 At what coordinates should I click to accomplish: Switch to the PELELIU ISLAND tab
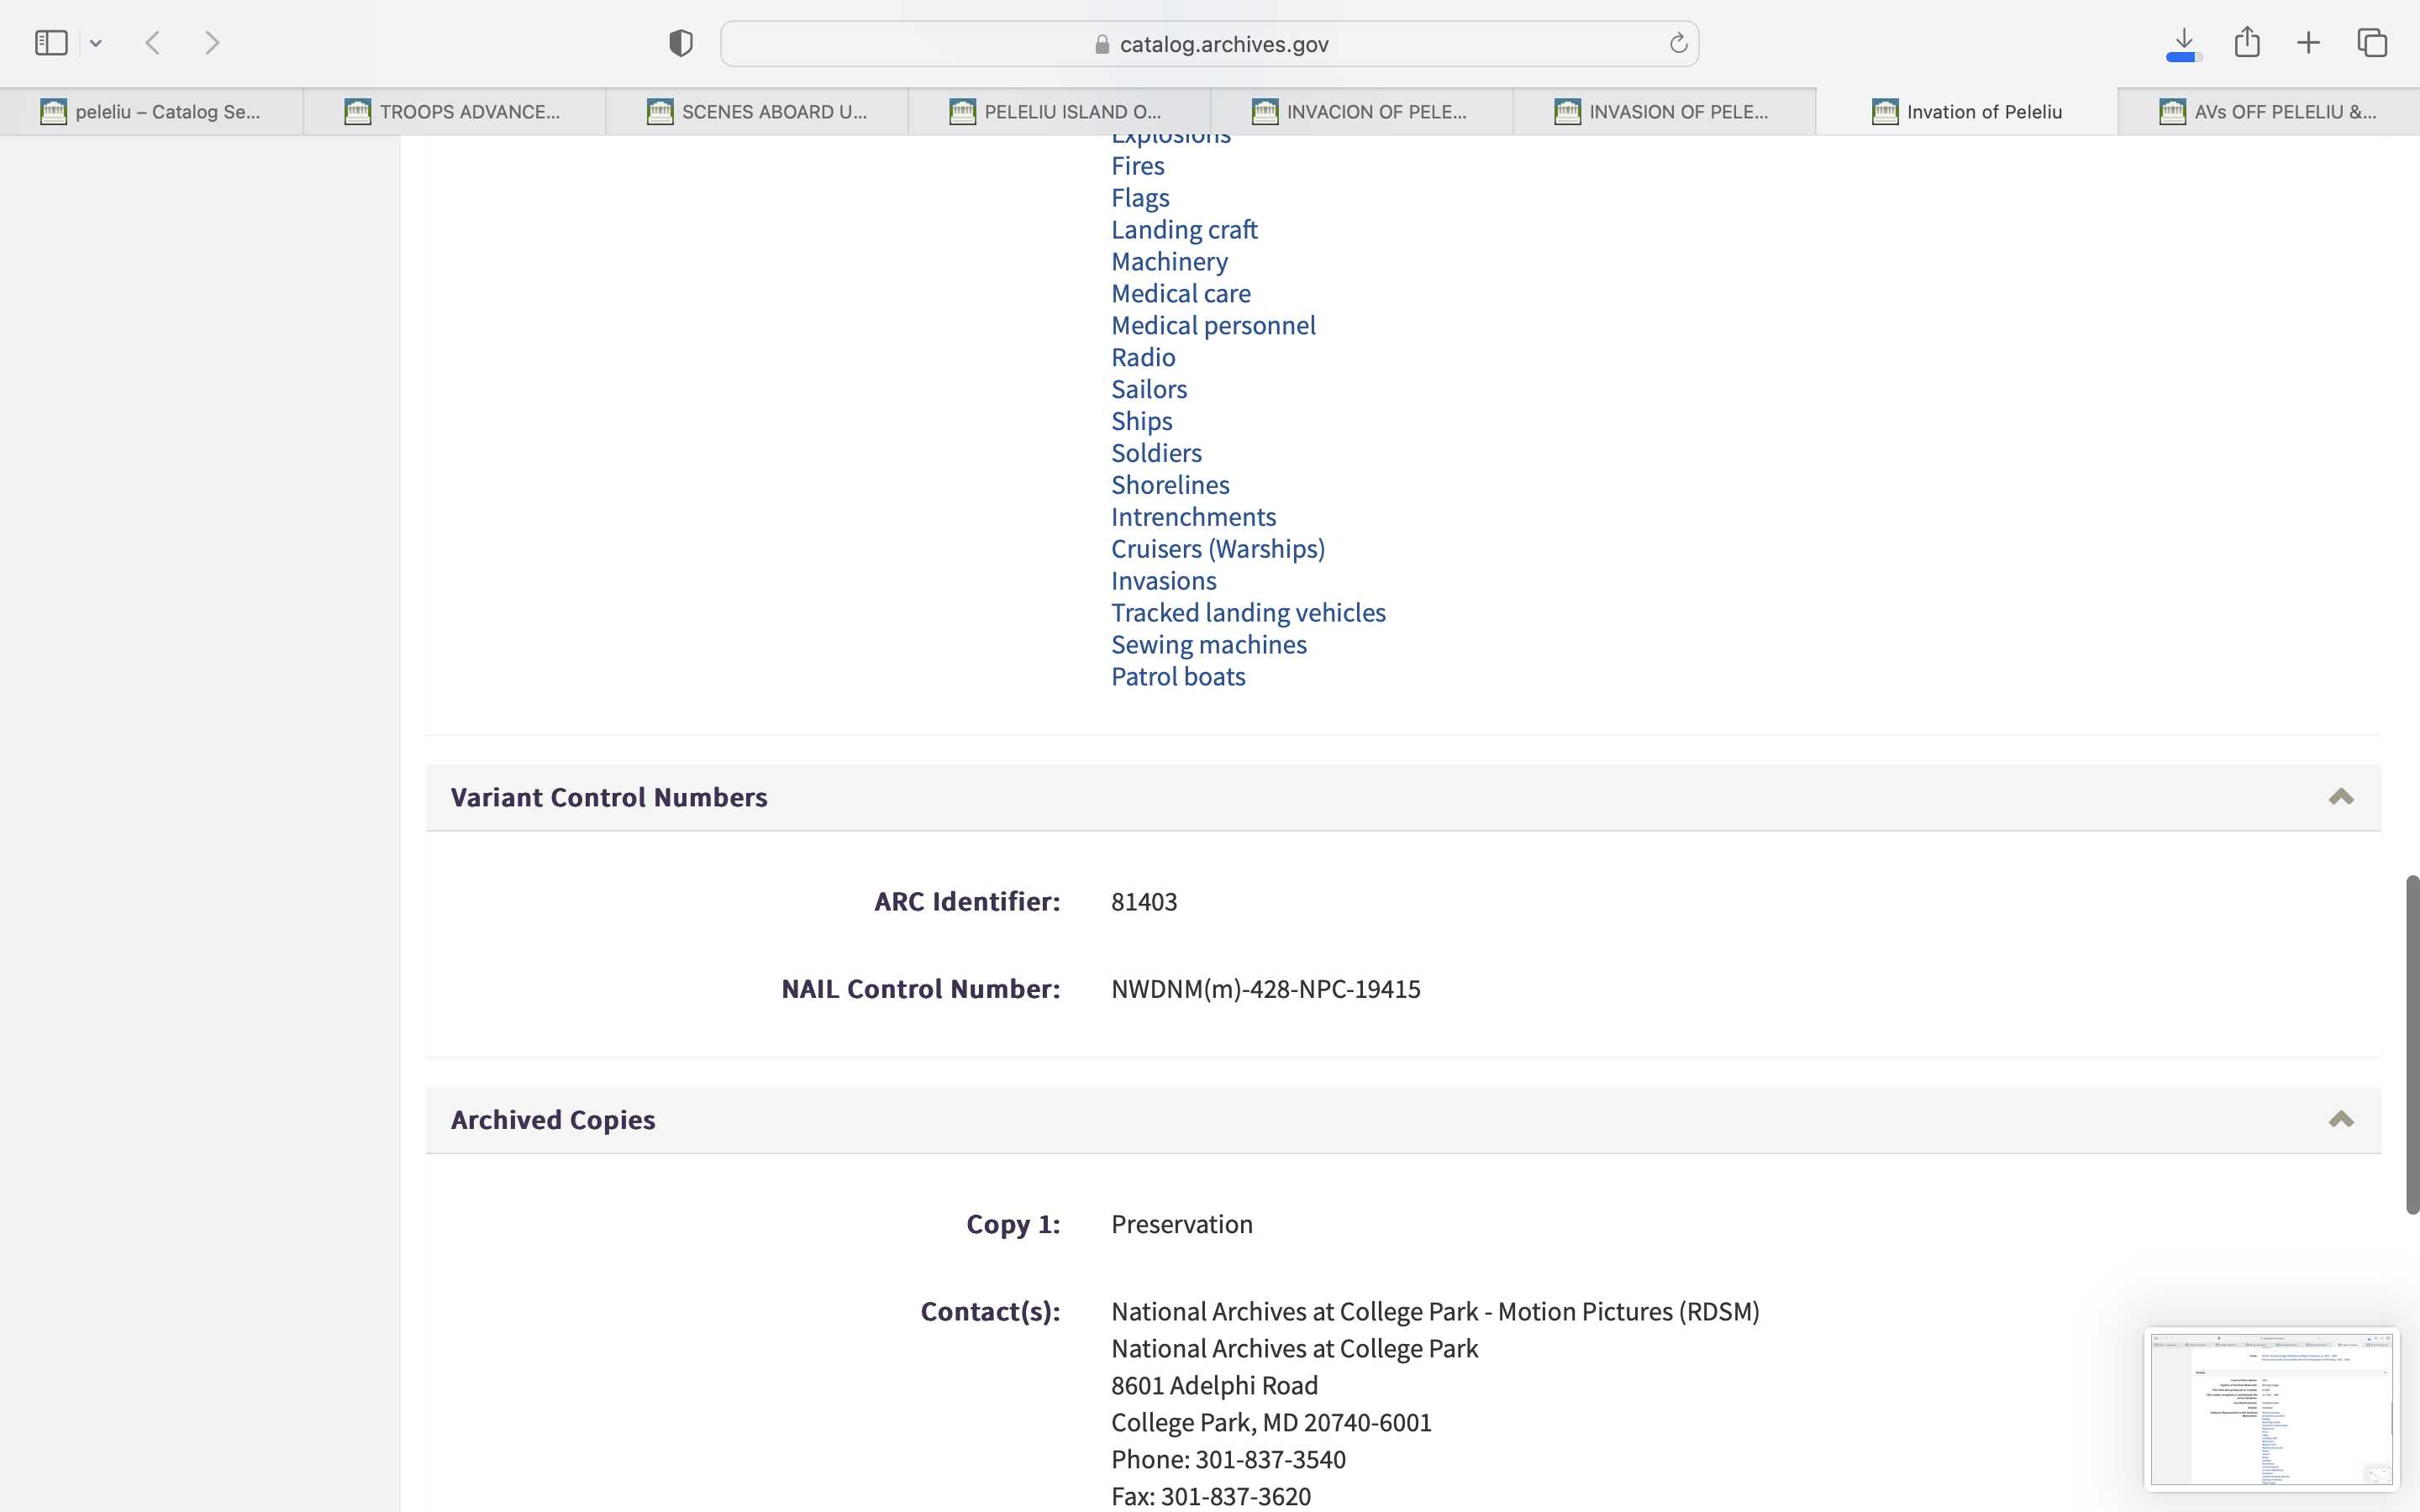(x=1058, y=112)
